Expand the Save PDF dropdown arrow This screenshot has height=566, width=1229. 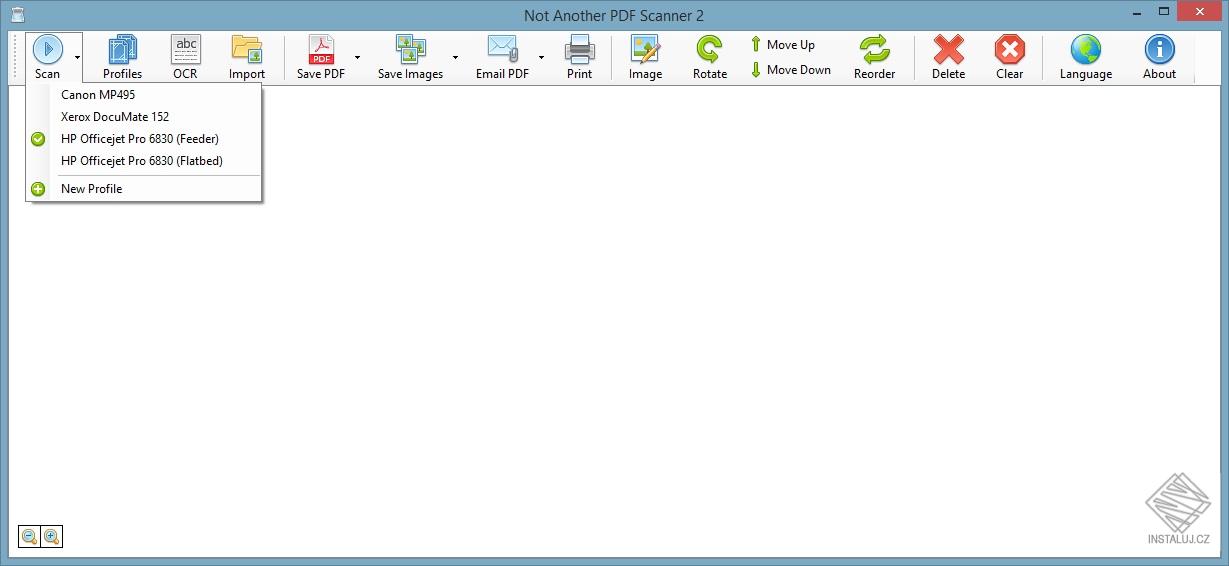pyautogui.click(x=357, y=57)
